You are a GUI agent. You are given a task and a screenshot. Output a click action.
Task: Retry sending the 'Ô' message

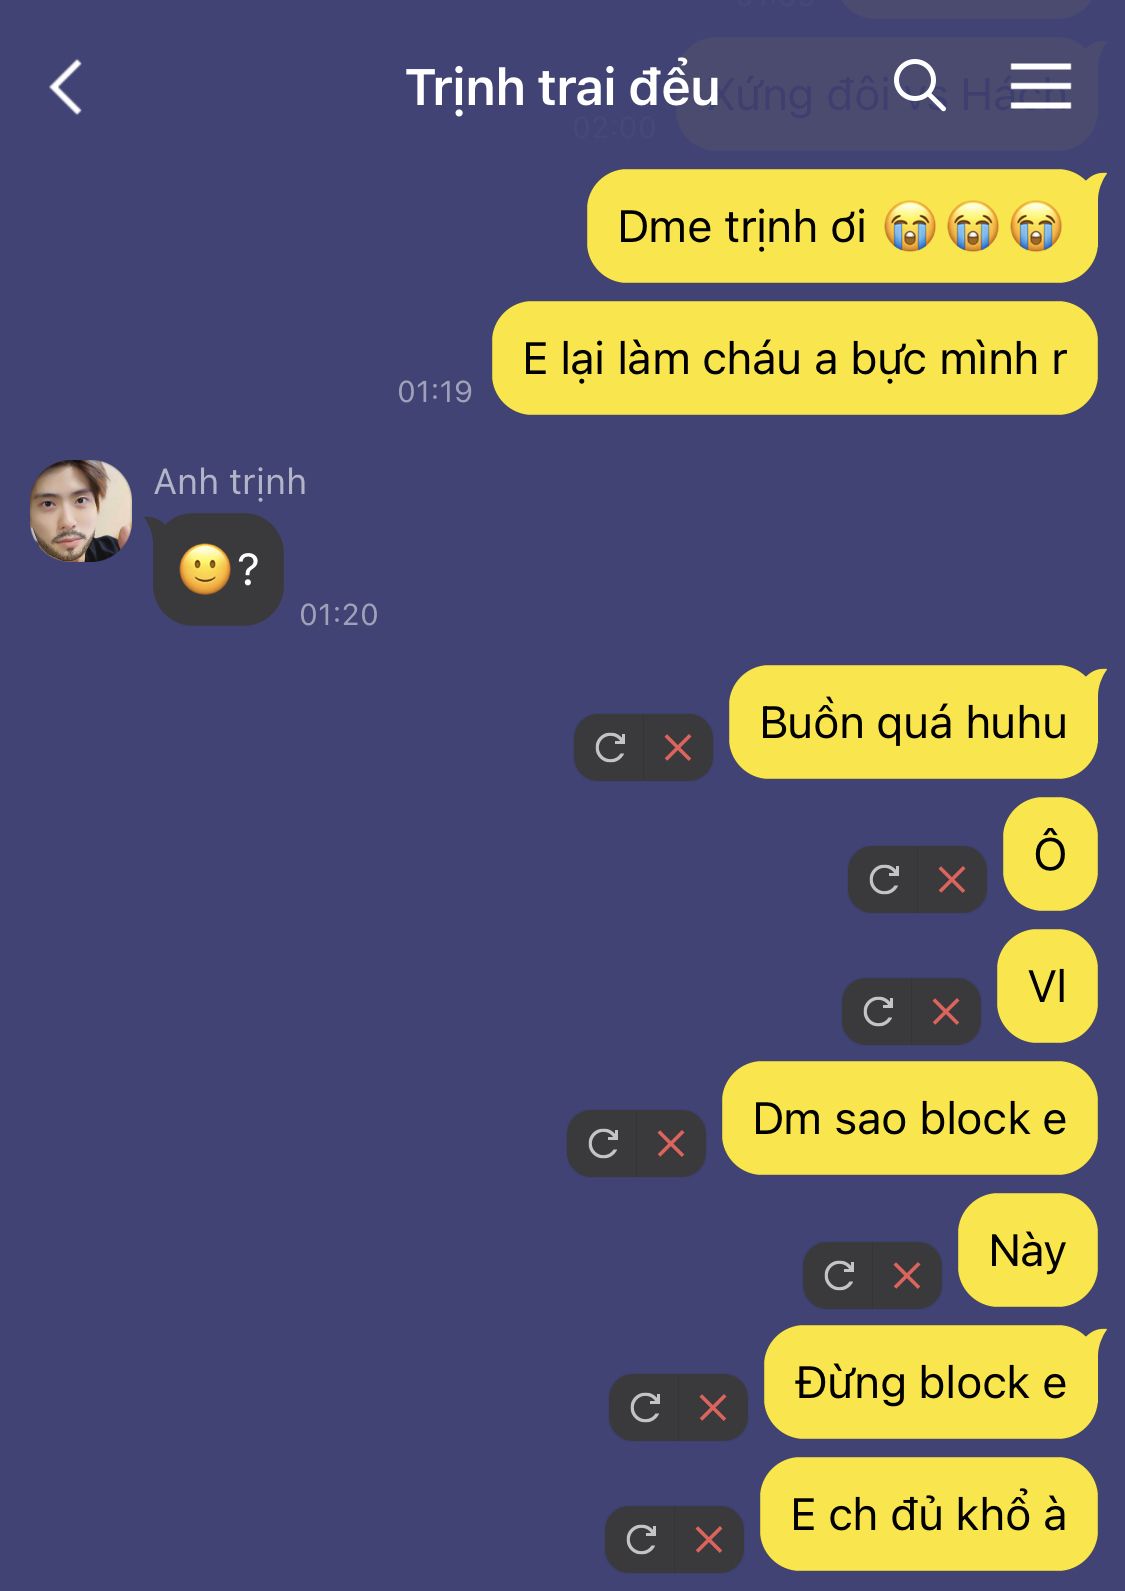click(884, 879)
